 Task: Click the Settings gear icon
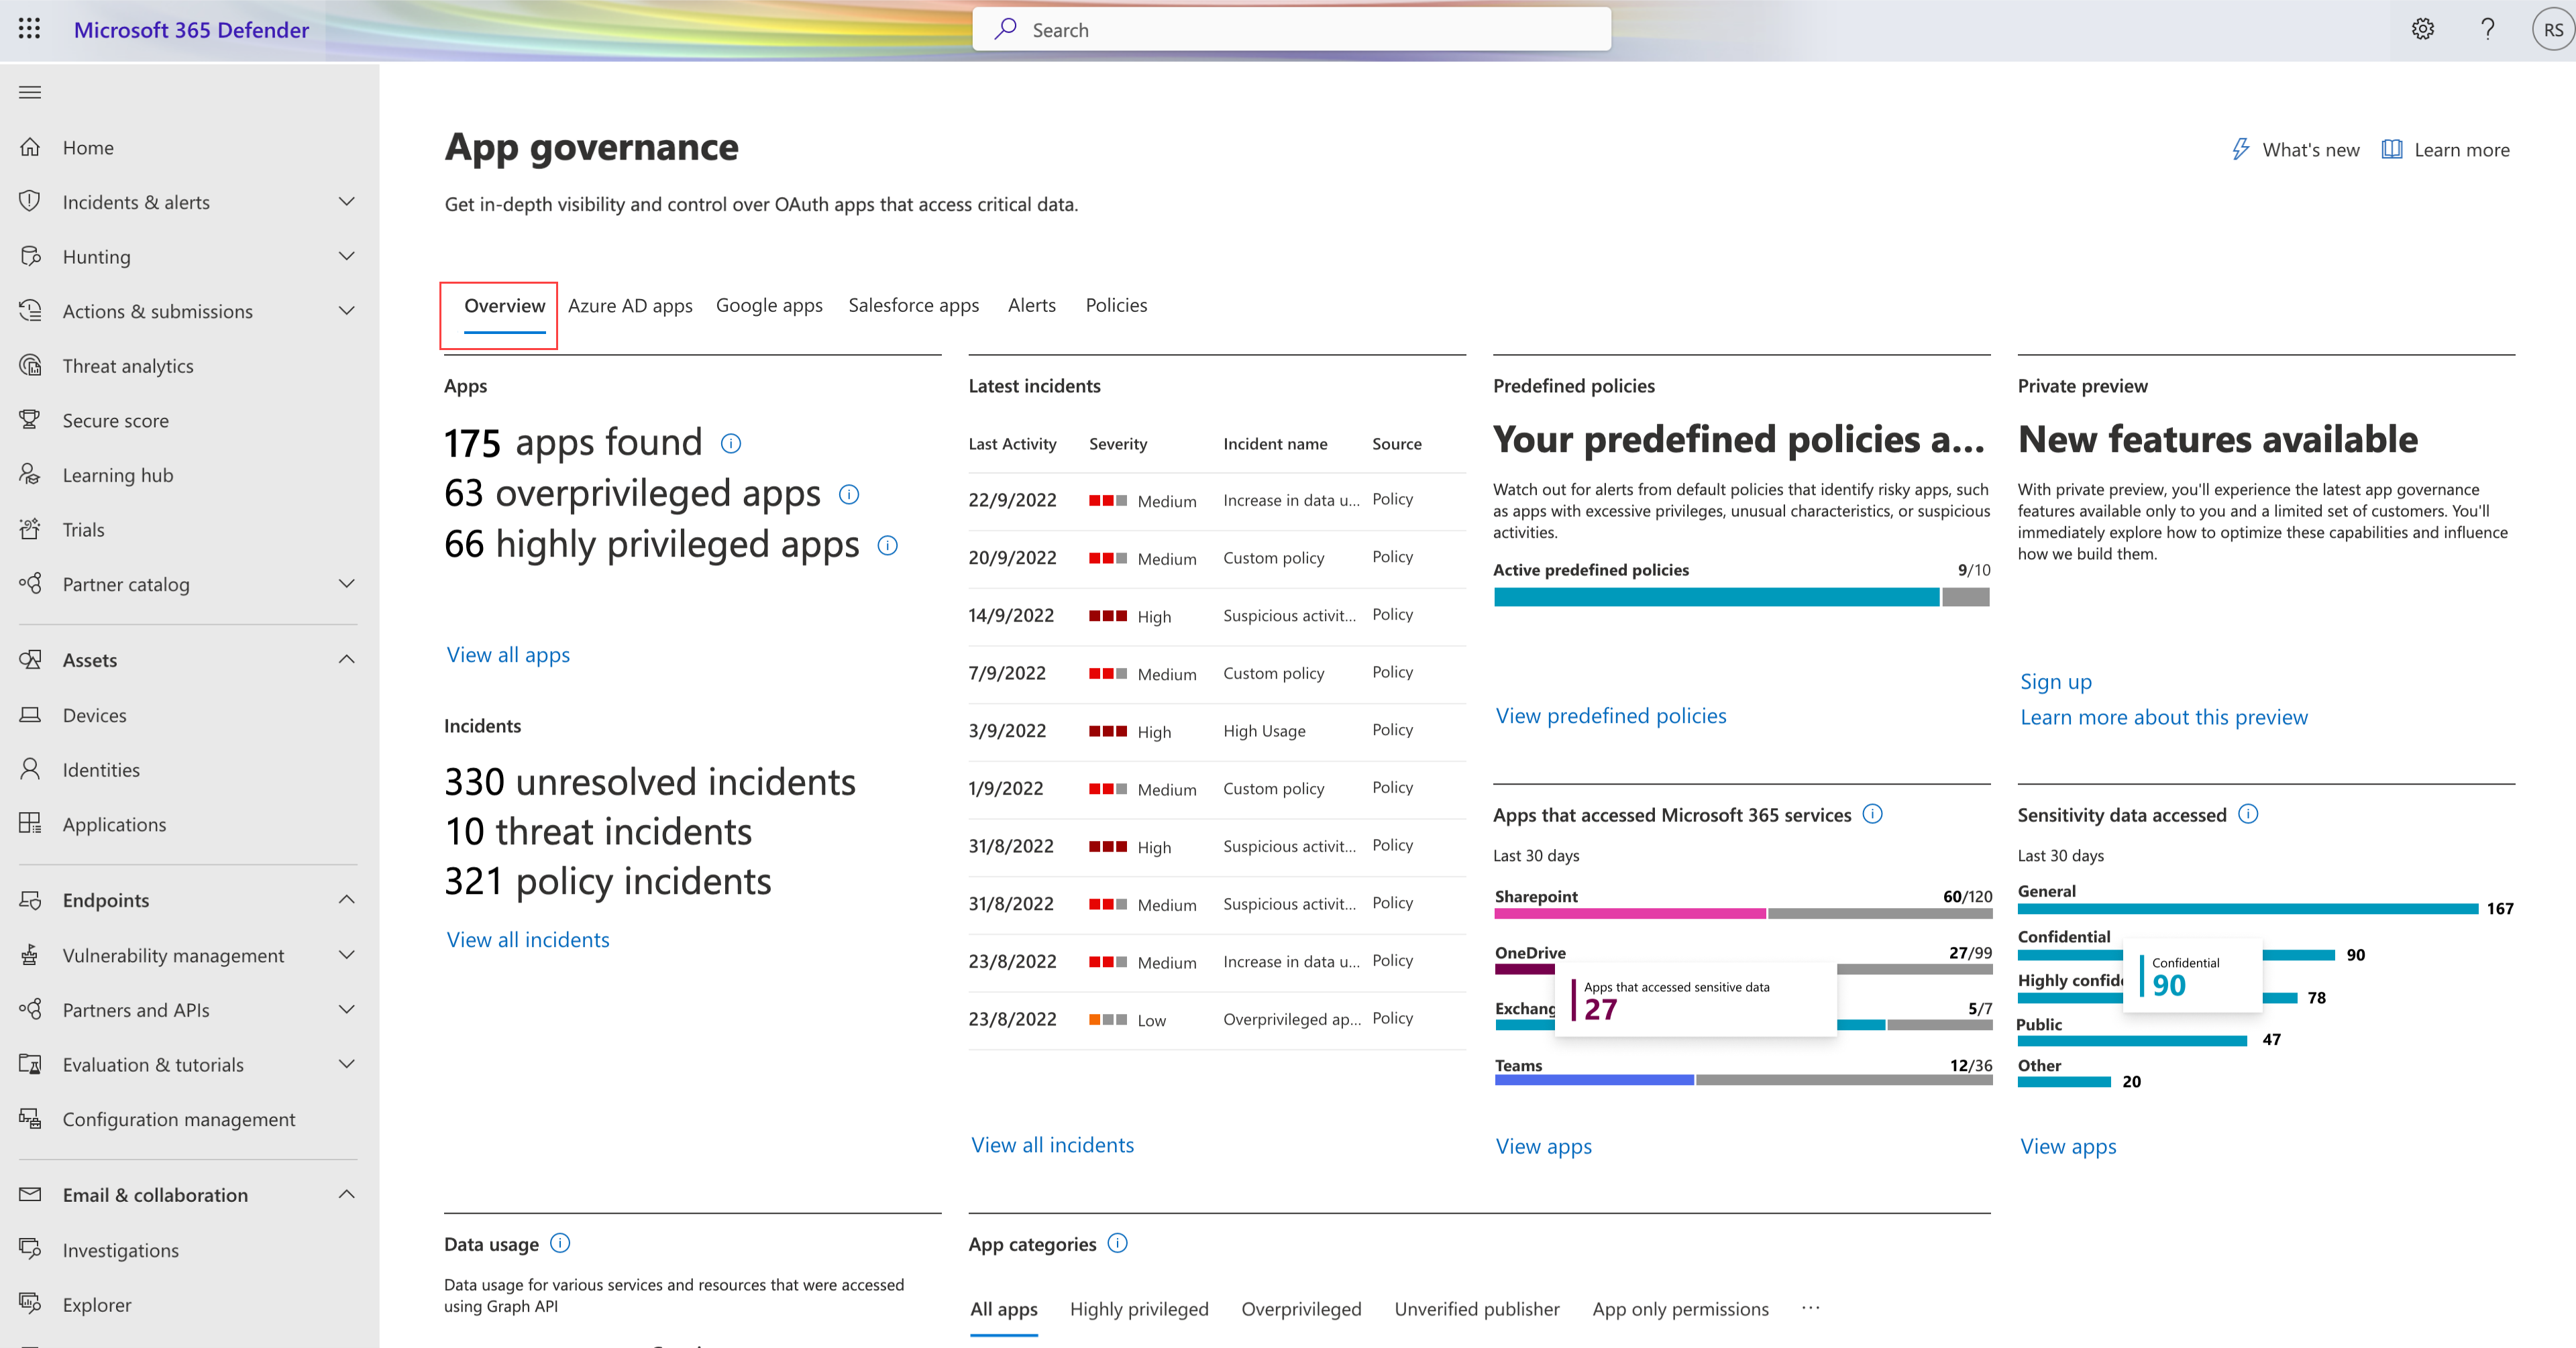[2422, 29]
